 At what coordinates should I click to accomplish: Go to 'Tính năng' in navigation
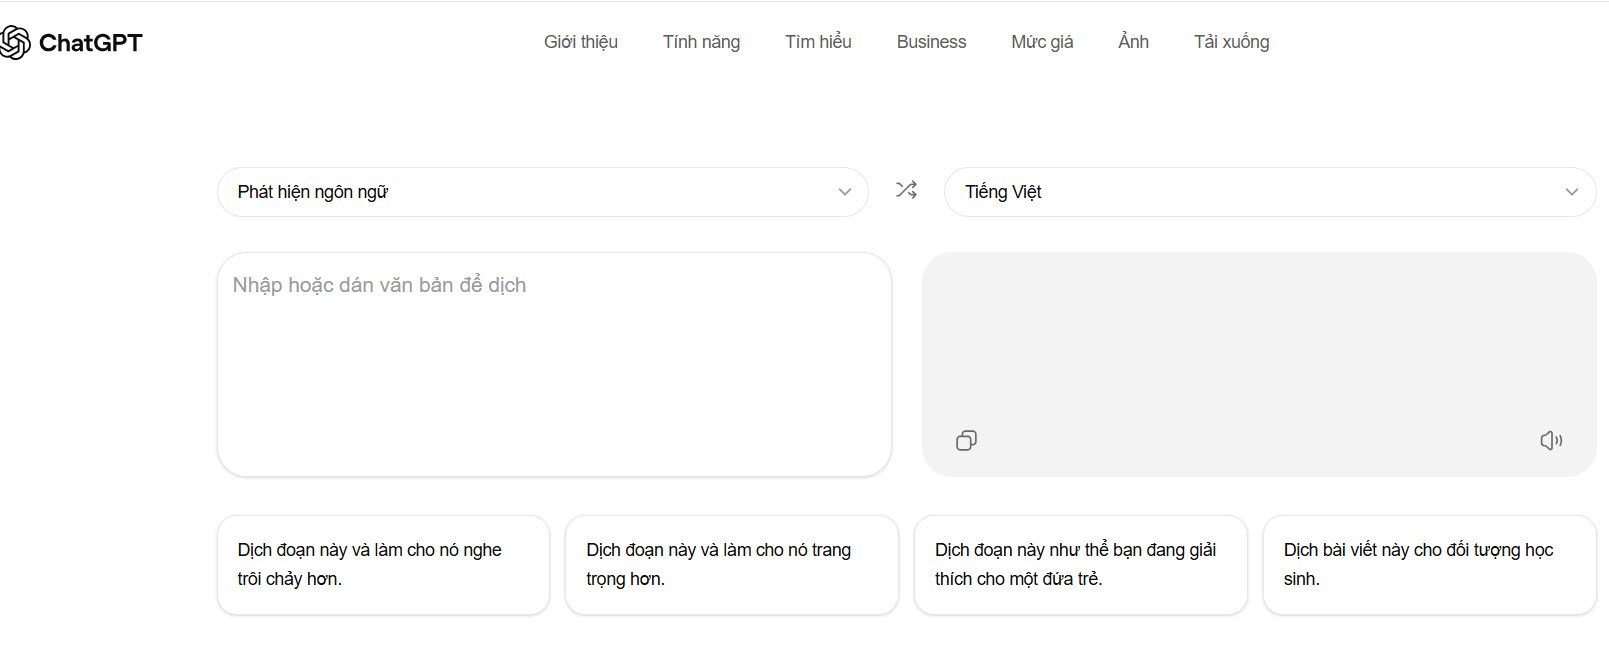pyautogui.click(x=701, y=42)
